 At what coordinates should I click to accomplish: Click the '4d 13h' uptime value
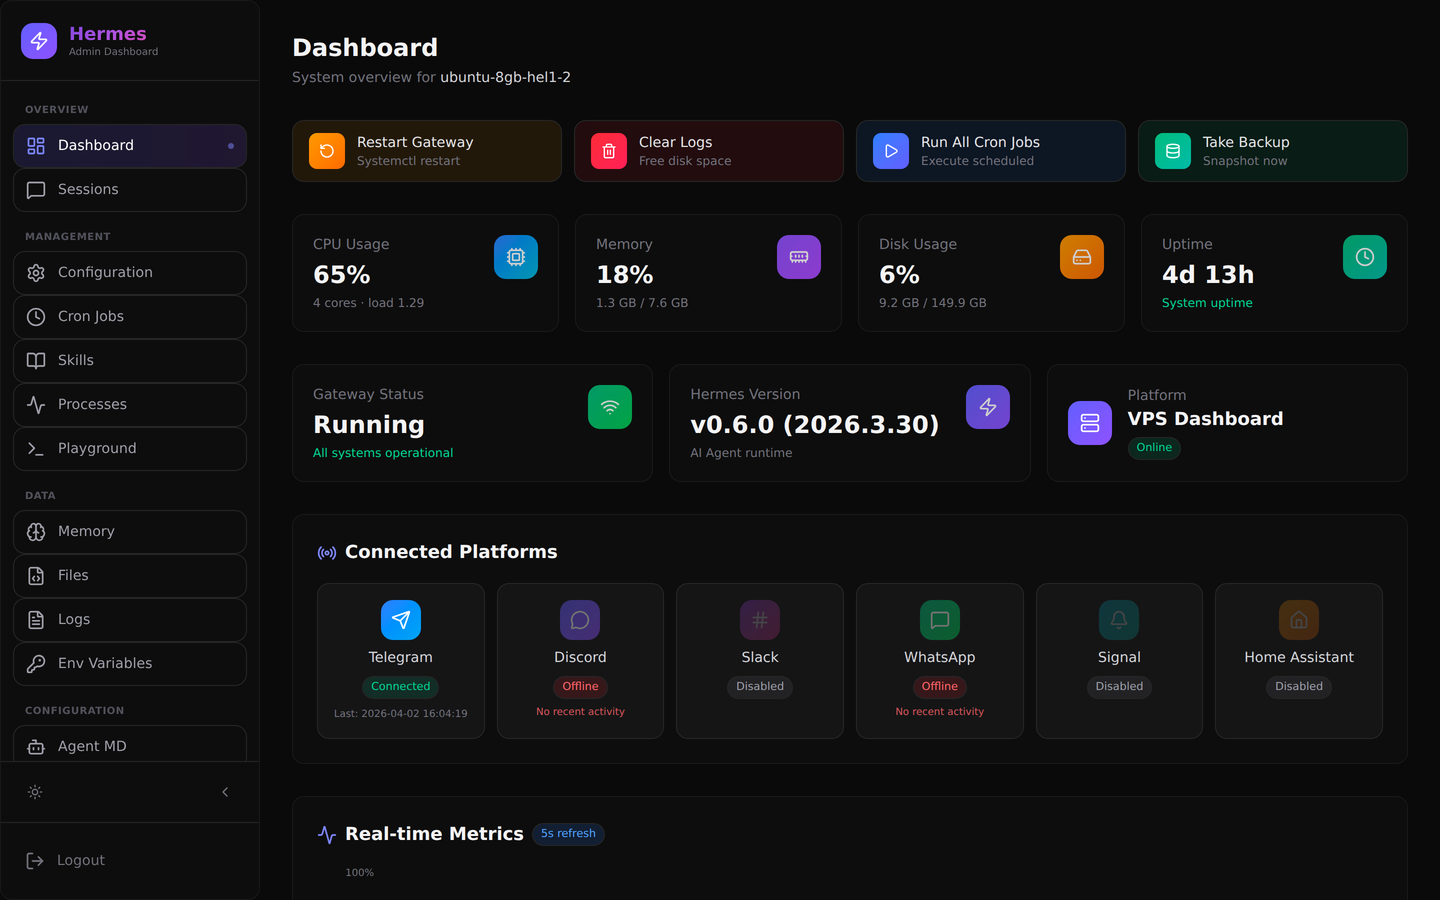coord(1208,275)
